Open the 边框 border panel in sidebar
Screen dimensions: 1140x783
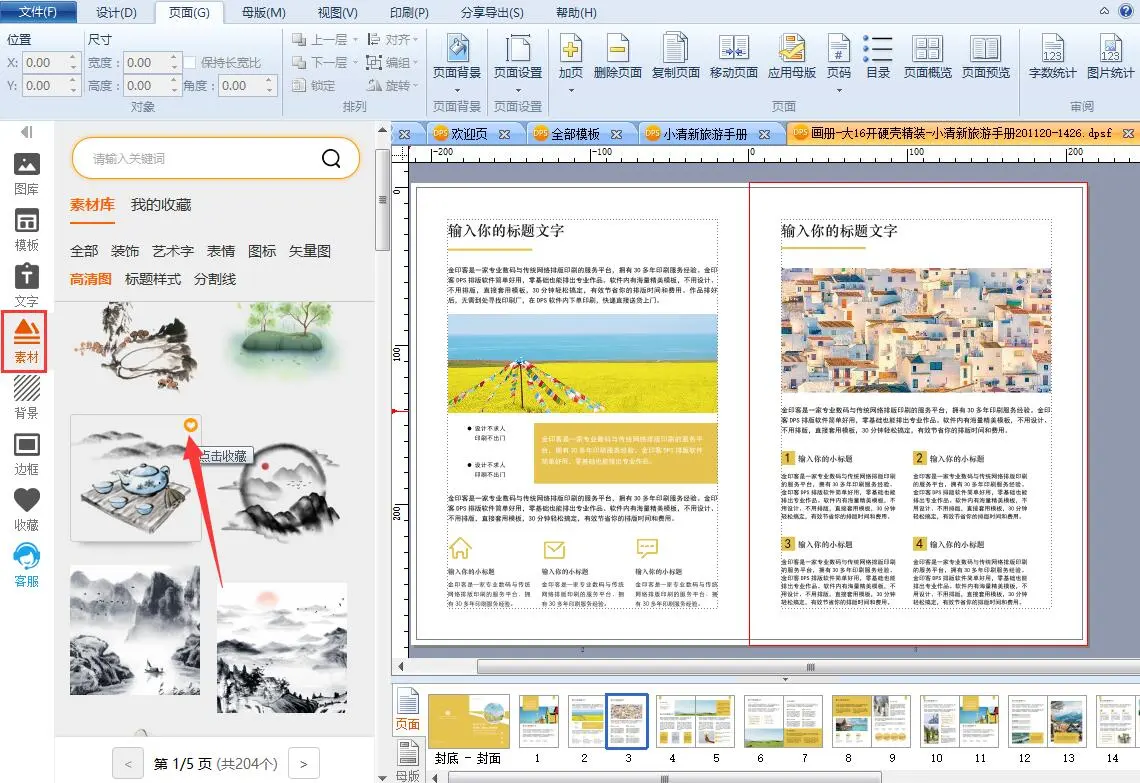coord(27,454)
